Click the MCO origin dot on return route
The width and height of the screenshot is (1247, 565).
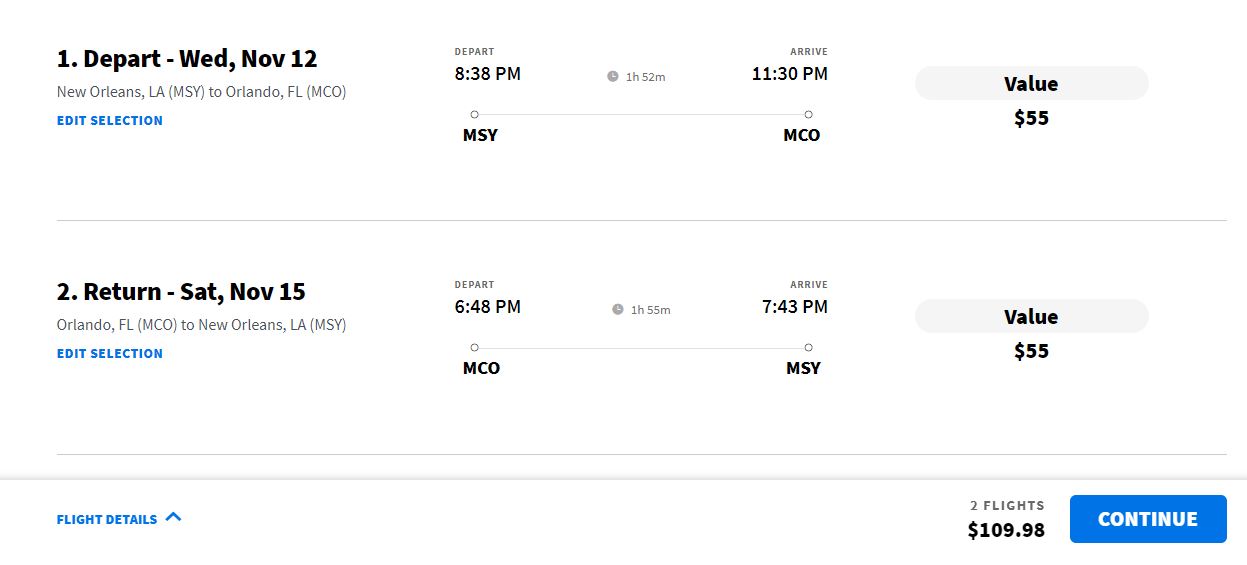click(x=474, y=347)
